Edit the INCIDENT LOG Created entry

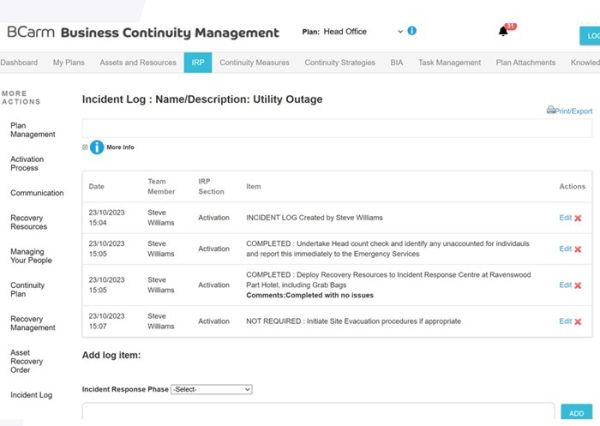565,218
